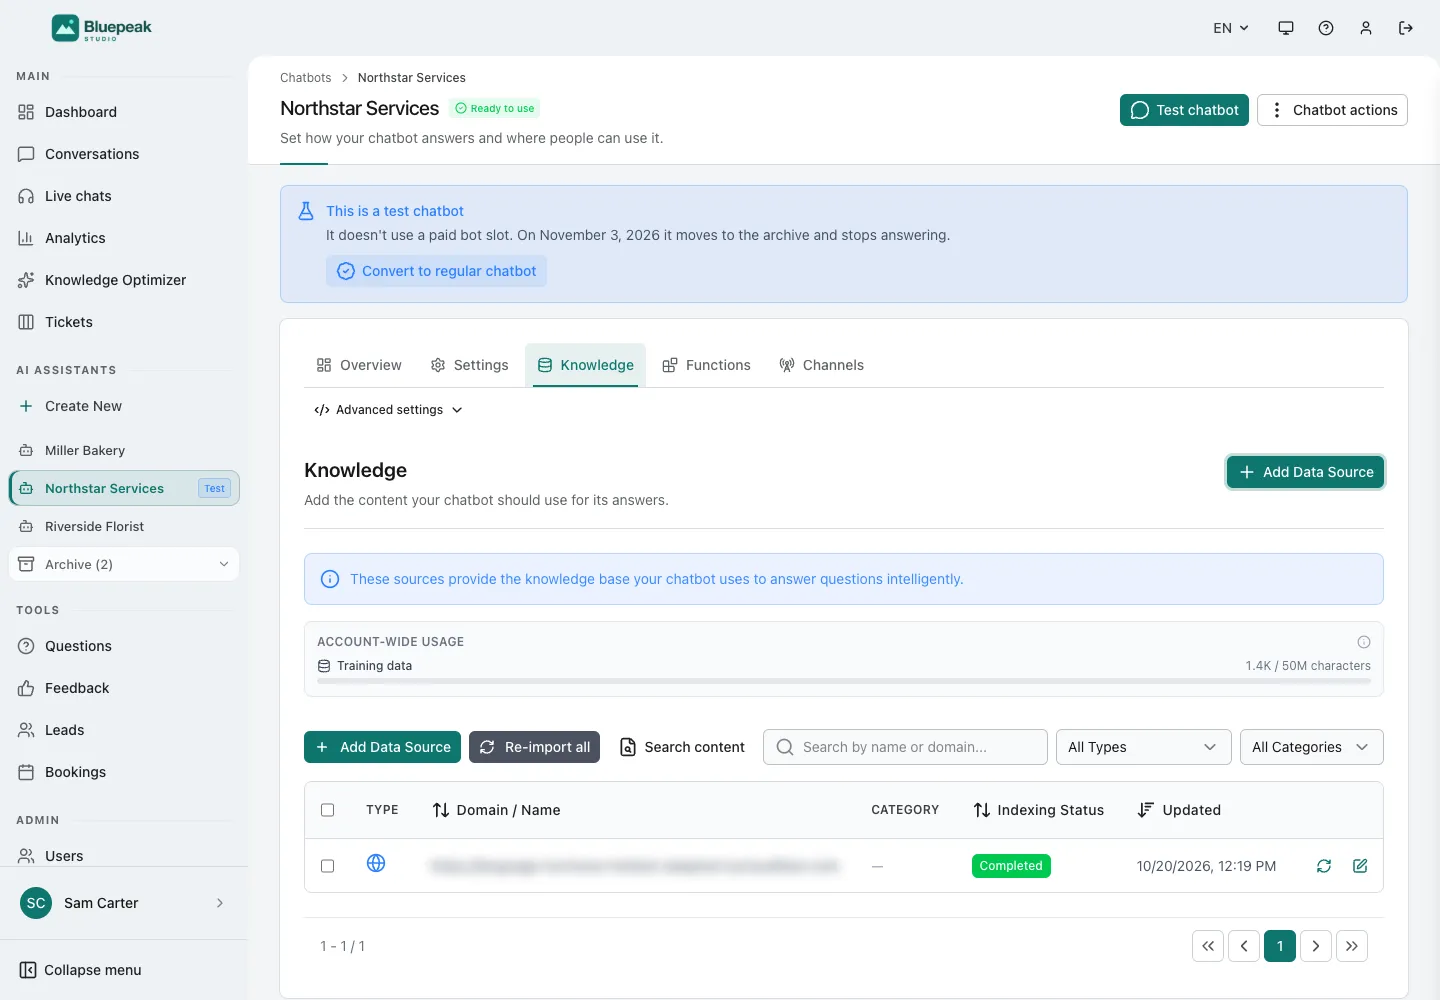Click the Re-import all button
The height and width of the screenshot is (1000, 1440).
click(534, 747)
